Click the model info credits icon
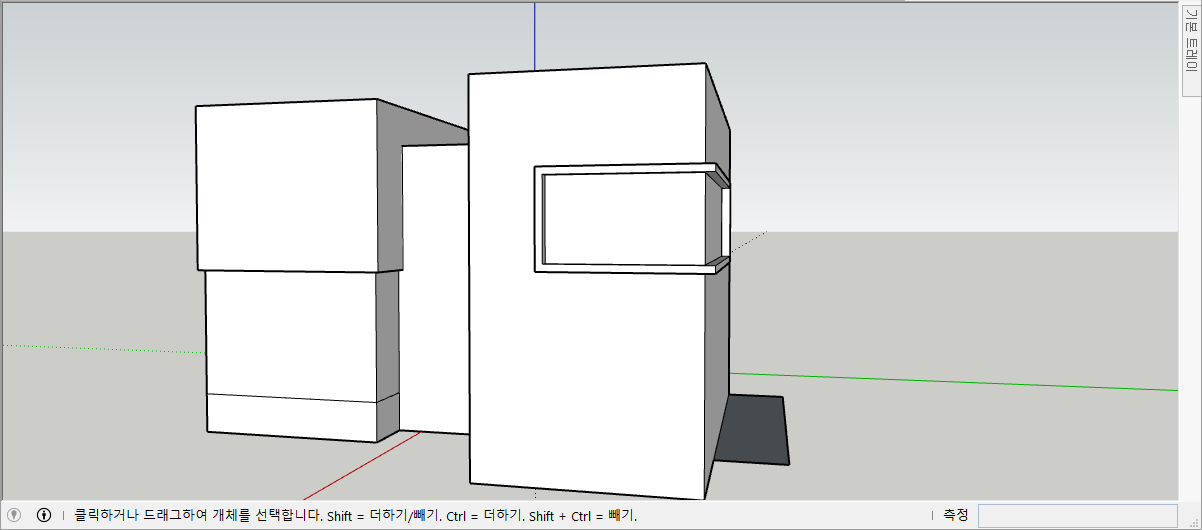This screenshot has height=530, width=1202. point(44,515)
